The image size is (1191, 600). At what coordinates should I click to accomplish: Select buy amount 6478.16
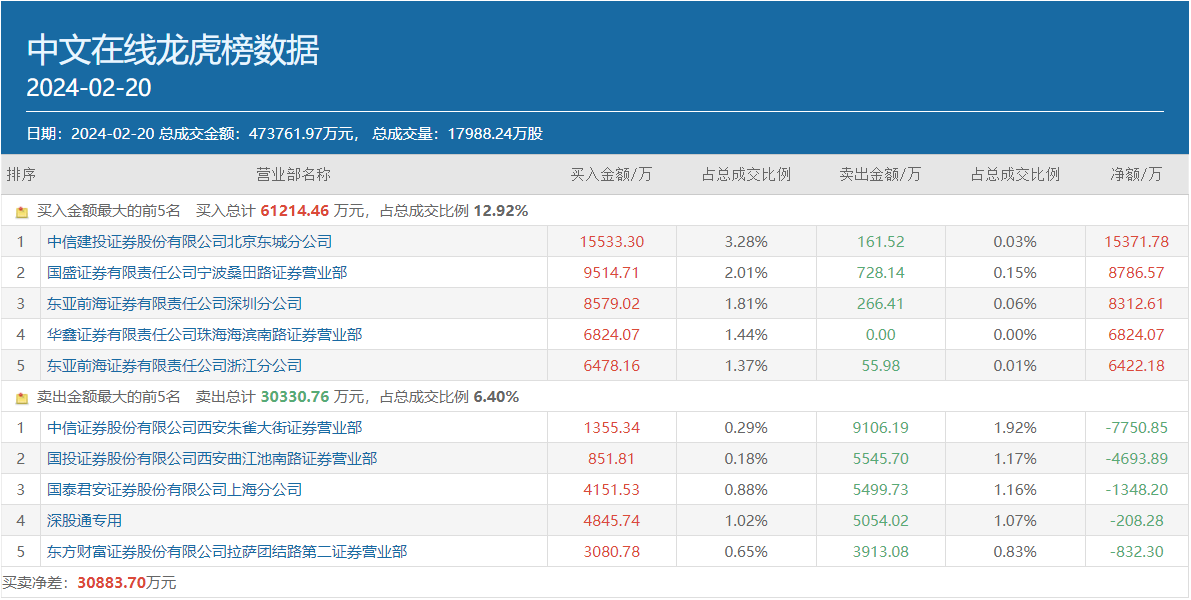point(611,366)
